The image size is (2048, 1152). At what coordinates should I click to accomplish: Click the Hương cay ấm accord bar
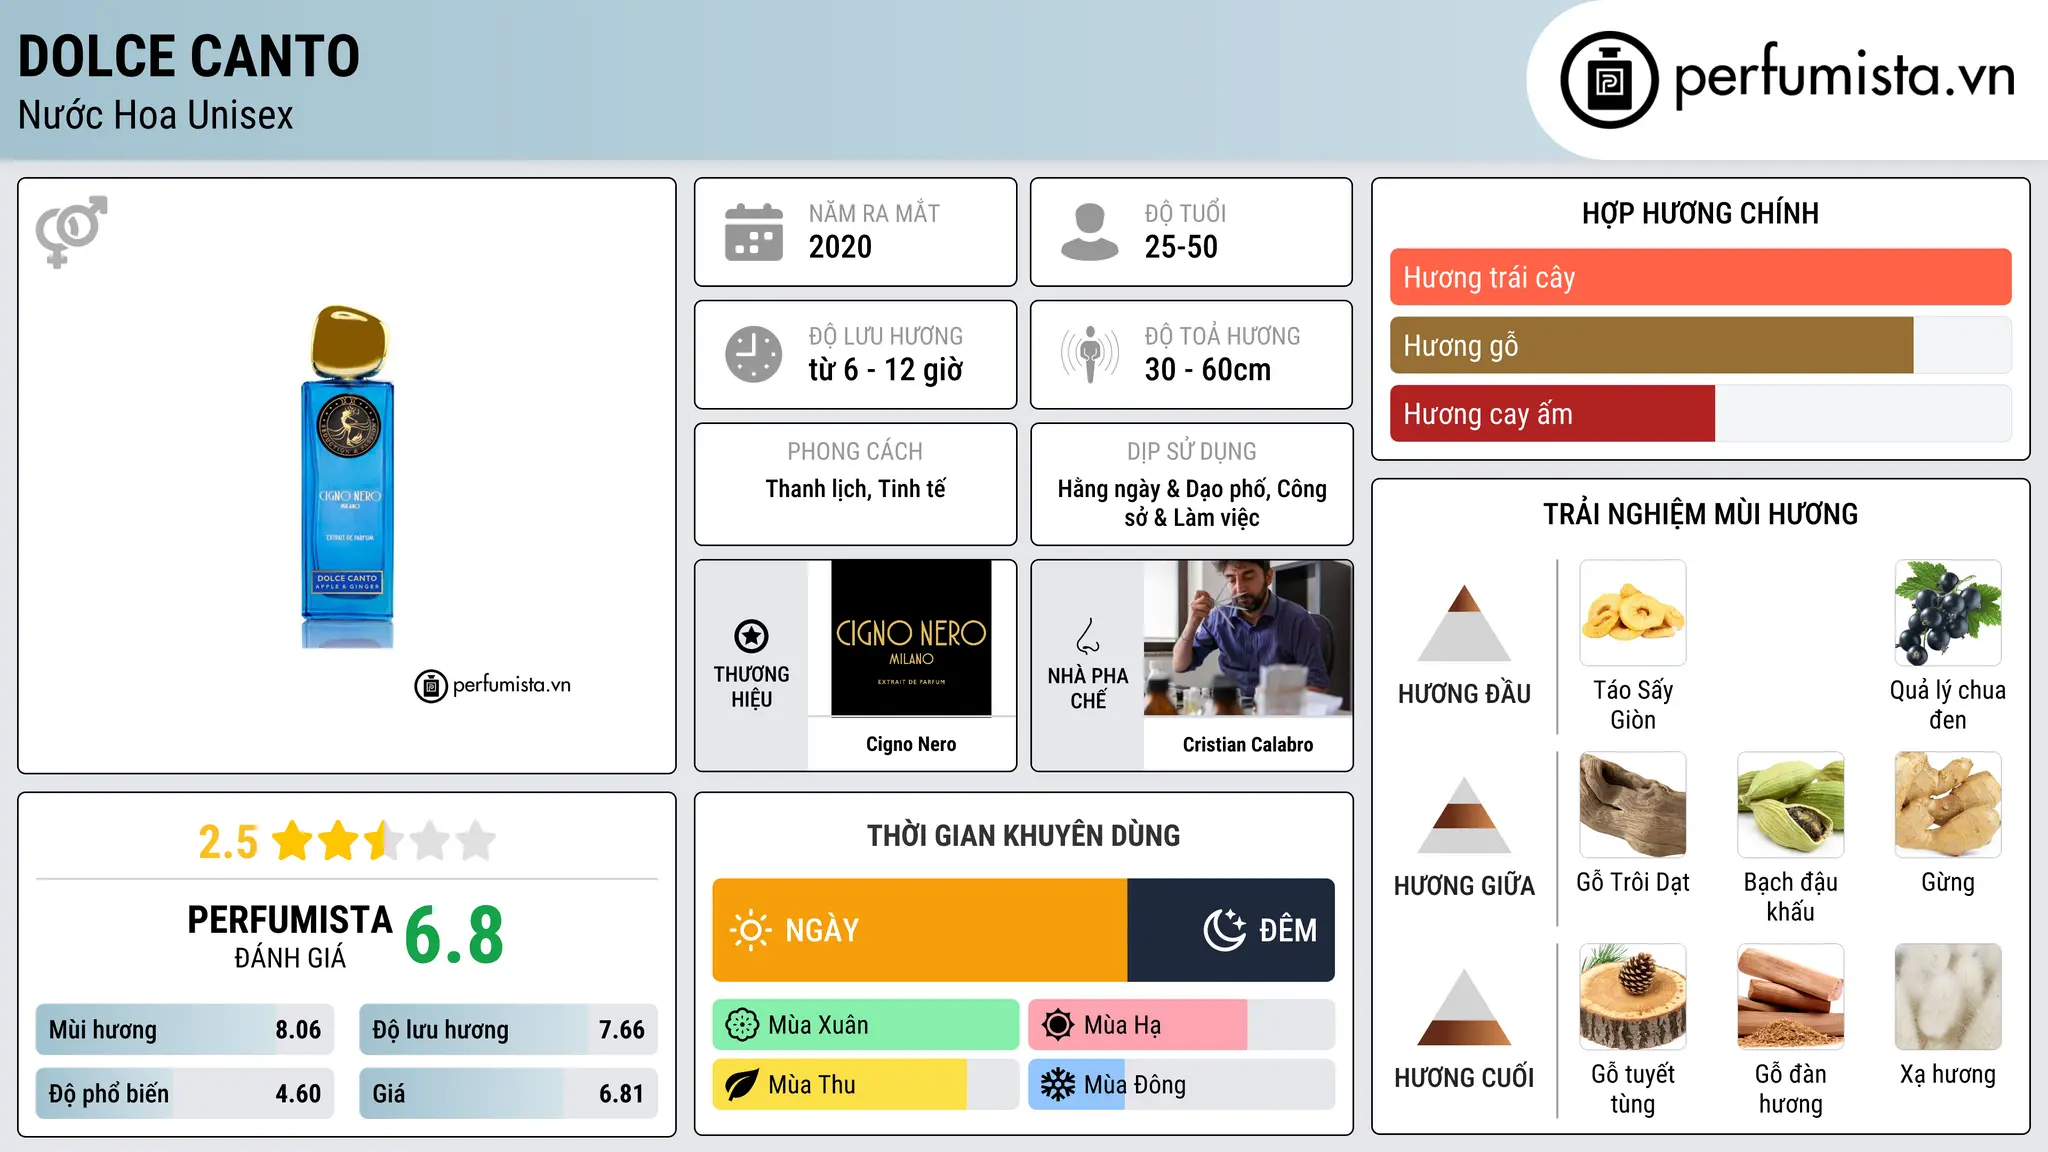pos(1701,413)
